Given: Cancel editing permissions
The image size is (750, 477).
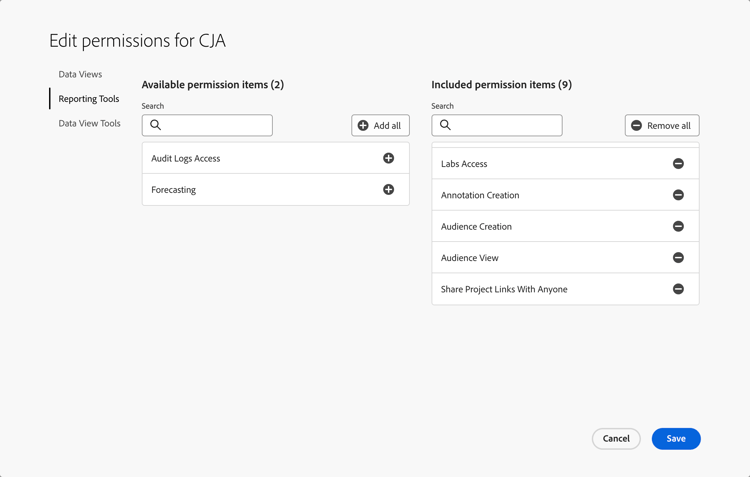Looking at the screenshot, I should coord(616,439).
